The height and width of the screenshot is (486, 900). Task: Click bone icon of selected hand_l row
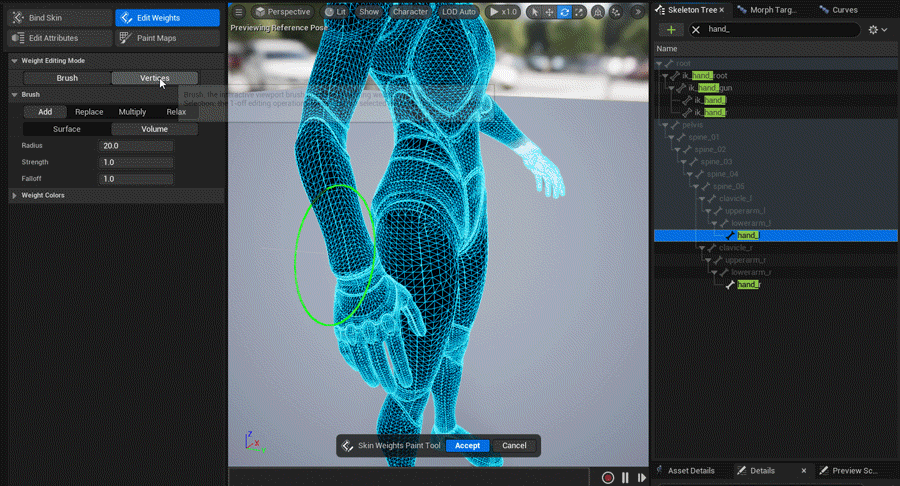[x=730, y=235]
